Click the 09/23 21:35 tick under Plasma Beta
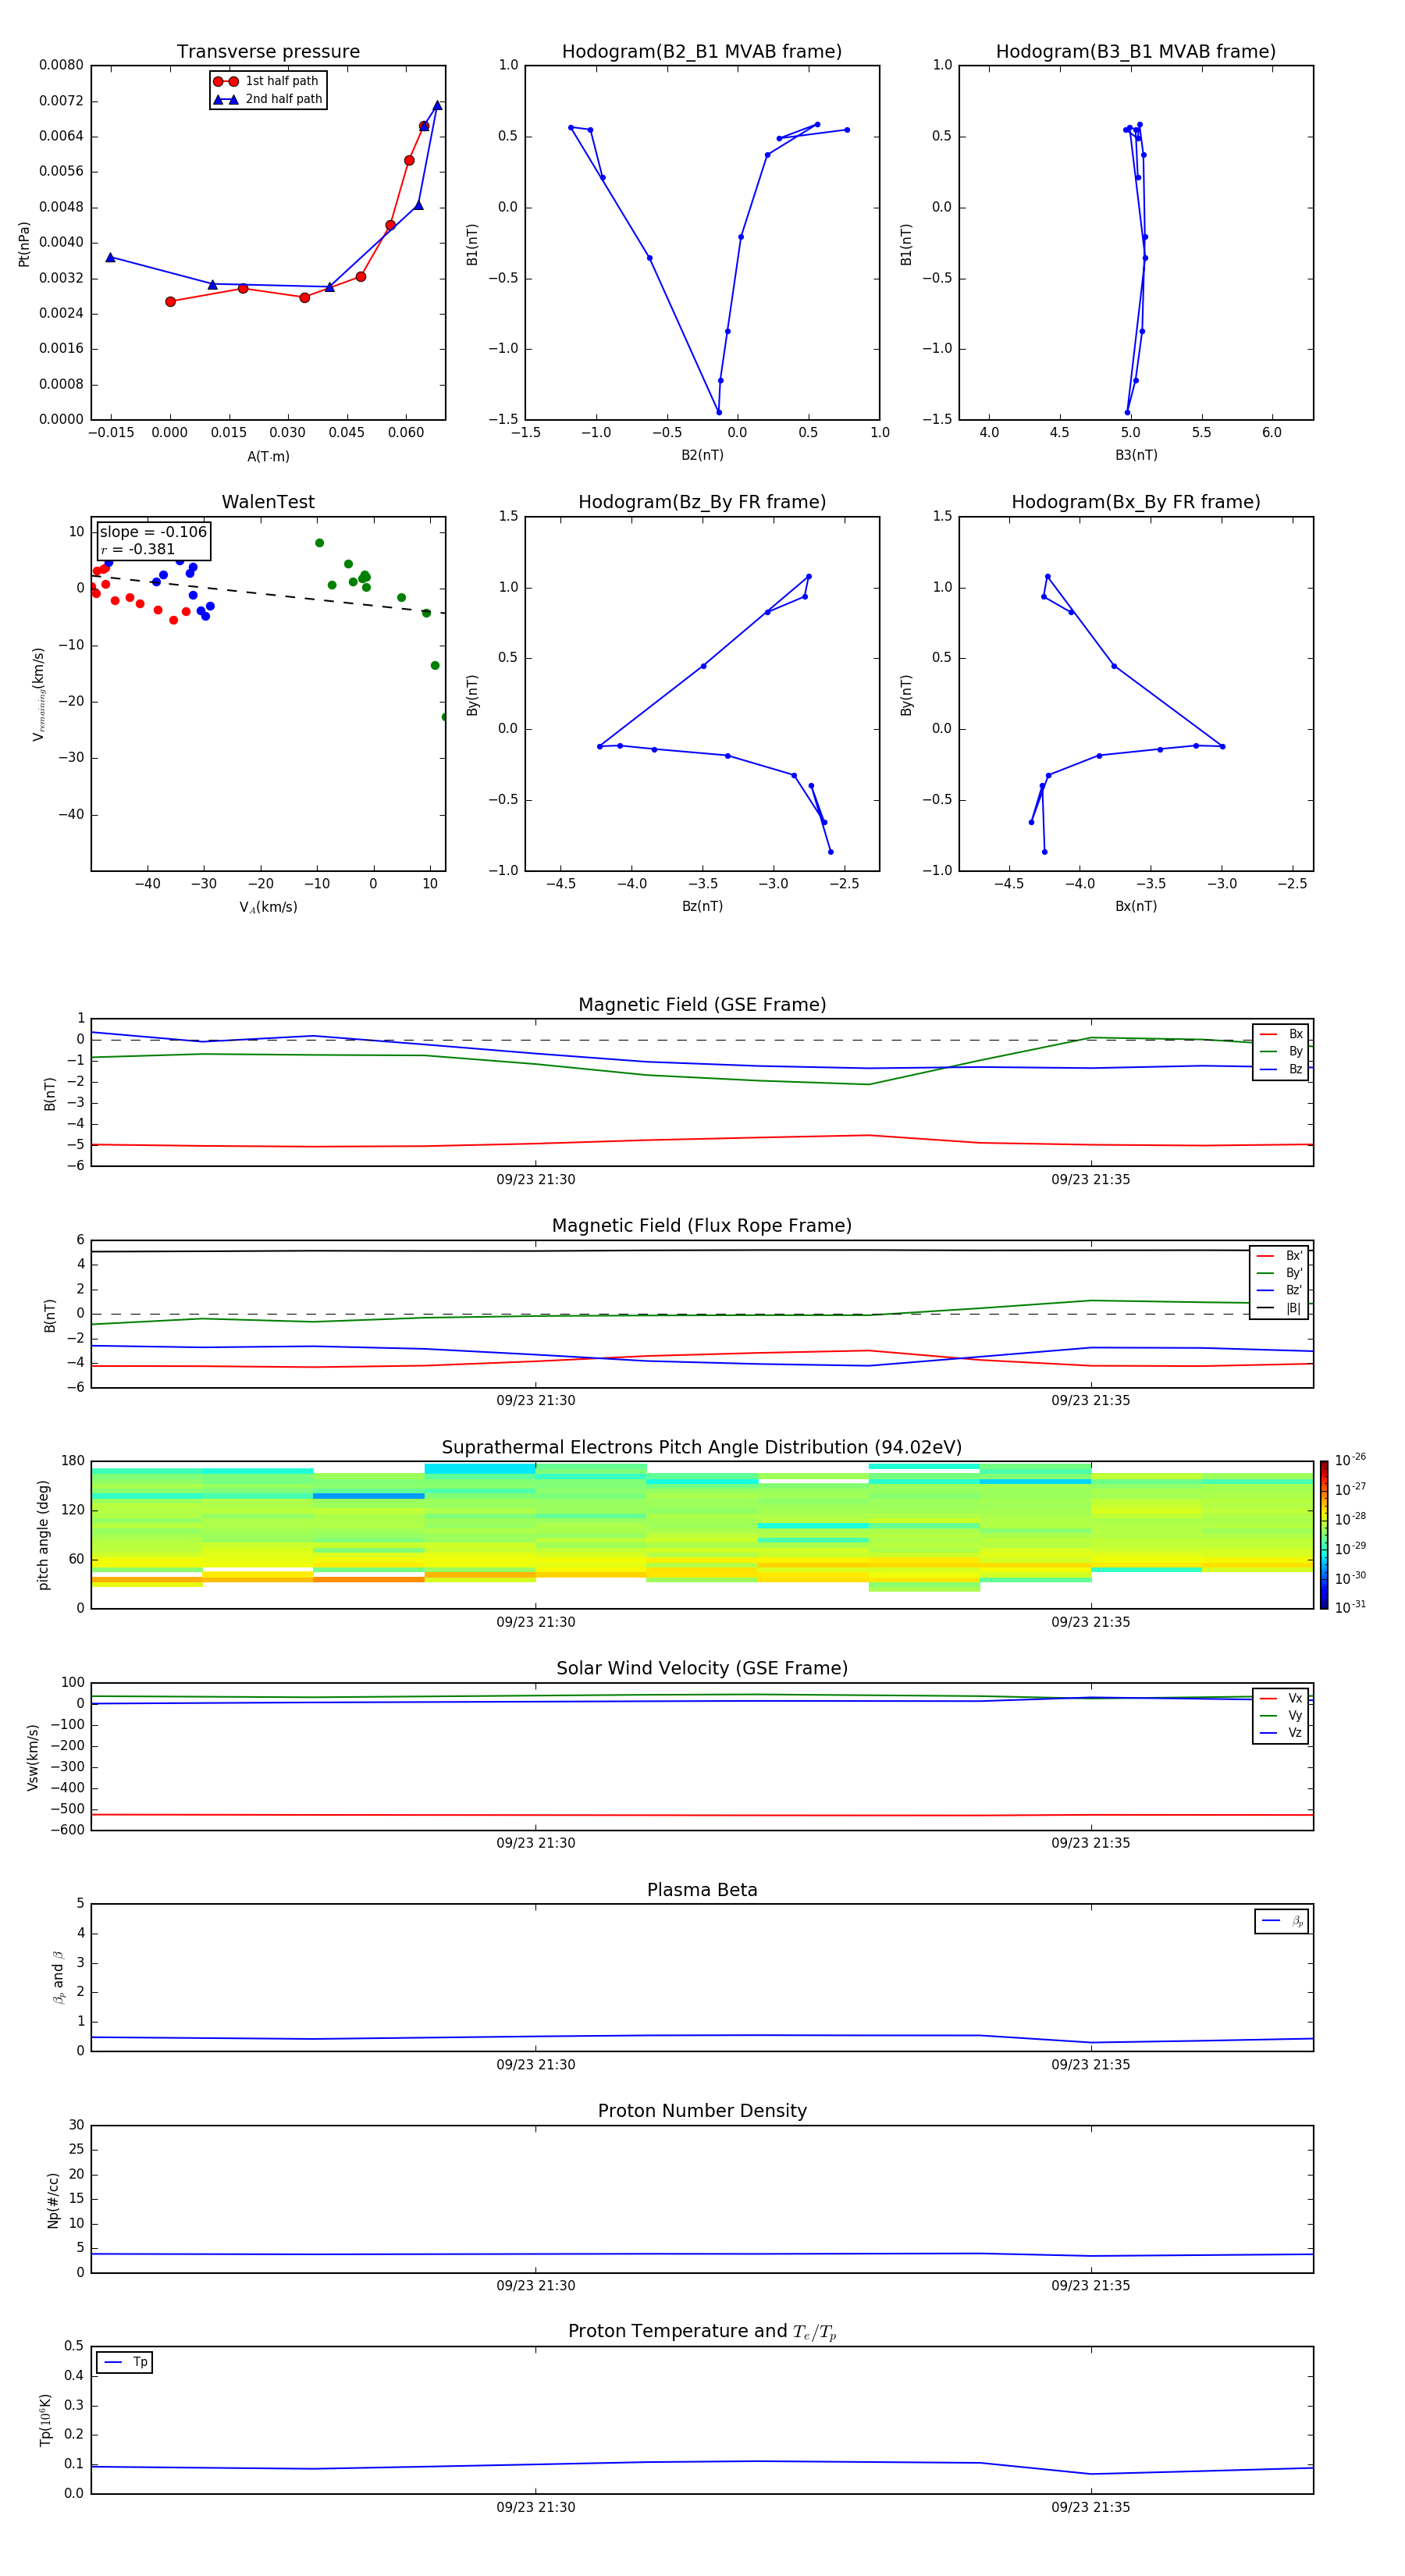This screenshot has height=2576, width=1405. tap(1090, 2065)
